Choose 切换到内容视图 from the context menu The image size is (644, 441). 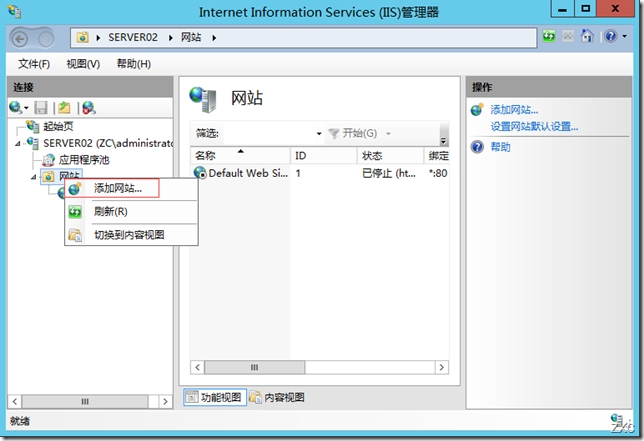(x=131, y=235)
